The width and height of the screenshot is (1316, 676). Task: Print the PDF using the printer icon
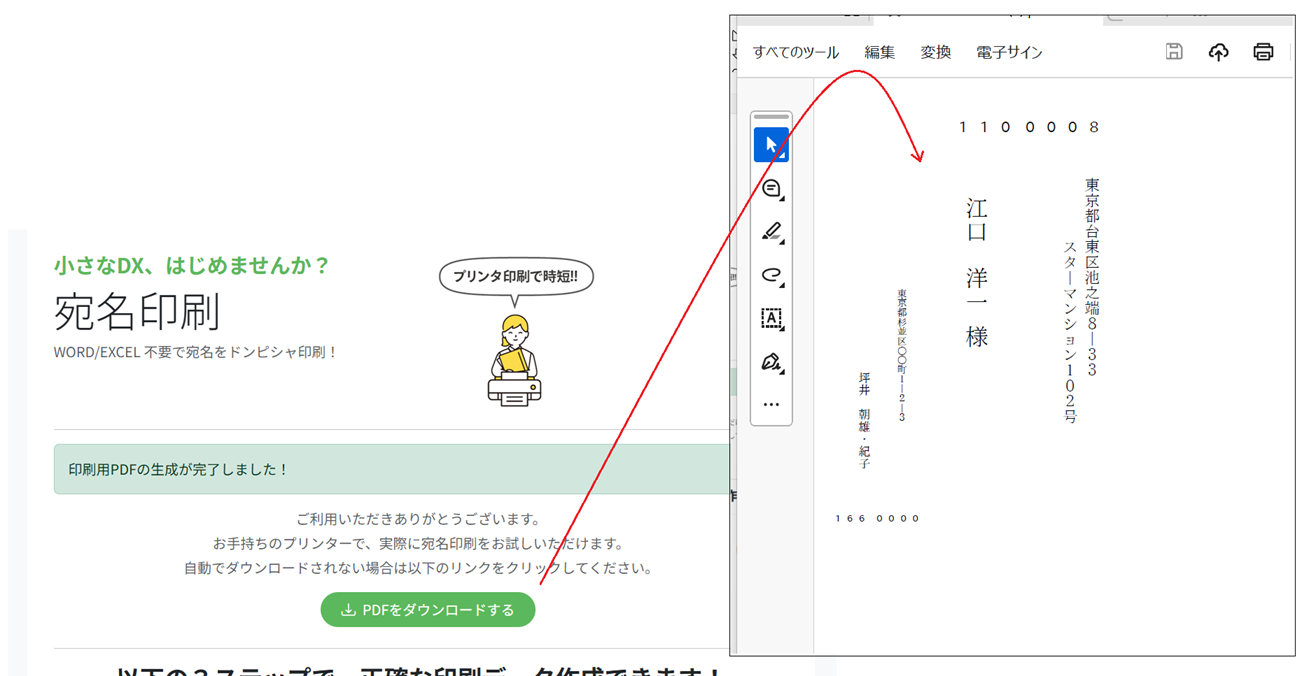(1263, 52)
